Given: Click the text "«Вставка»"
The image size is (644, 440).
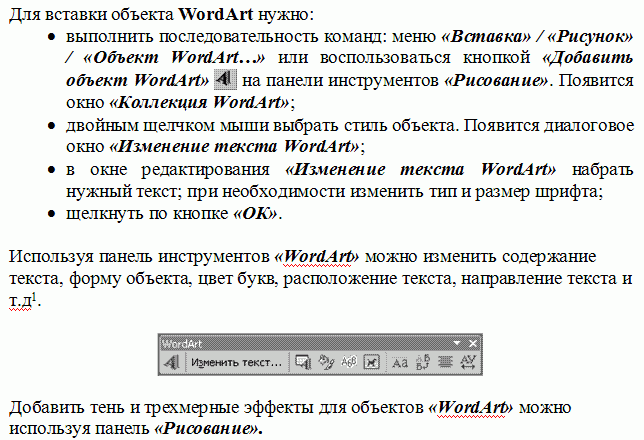Looking at the screenshot, I should point(486,37).
